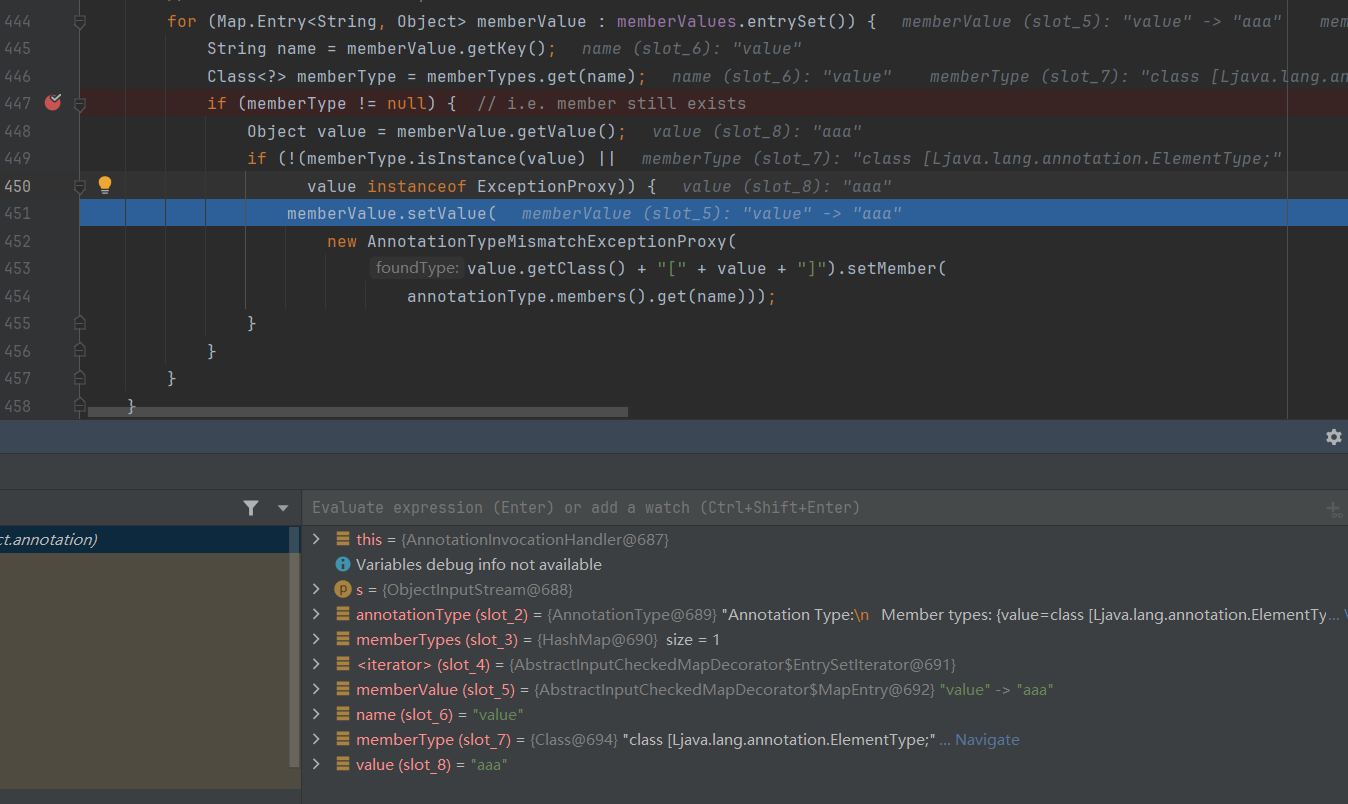The image size is (1348, 804).
Task: Expand the <iterator> (slot_4) variable
Action: (x=317, y=664)
